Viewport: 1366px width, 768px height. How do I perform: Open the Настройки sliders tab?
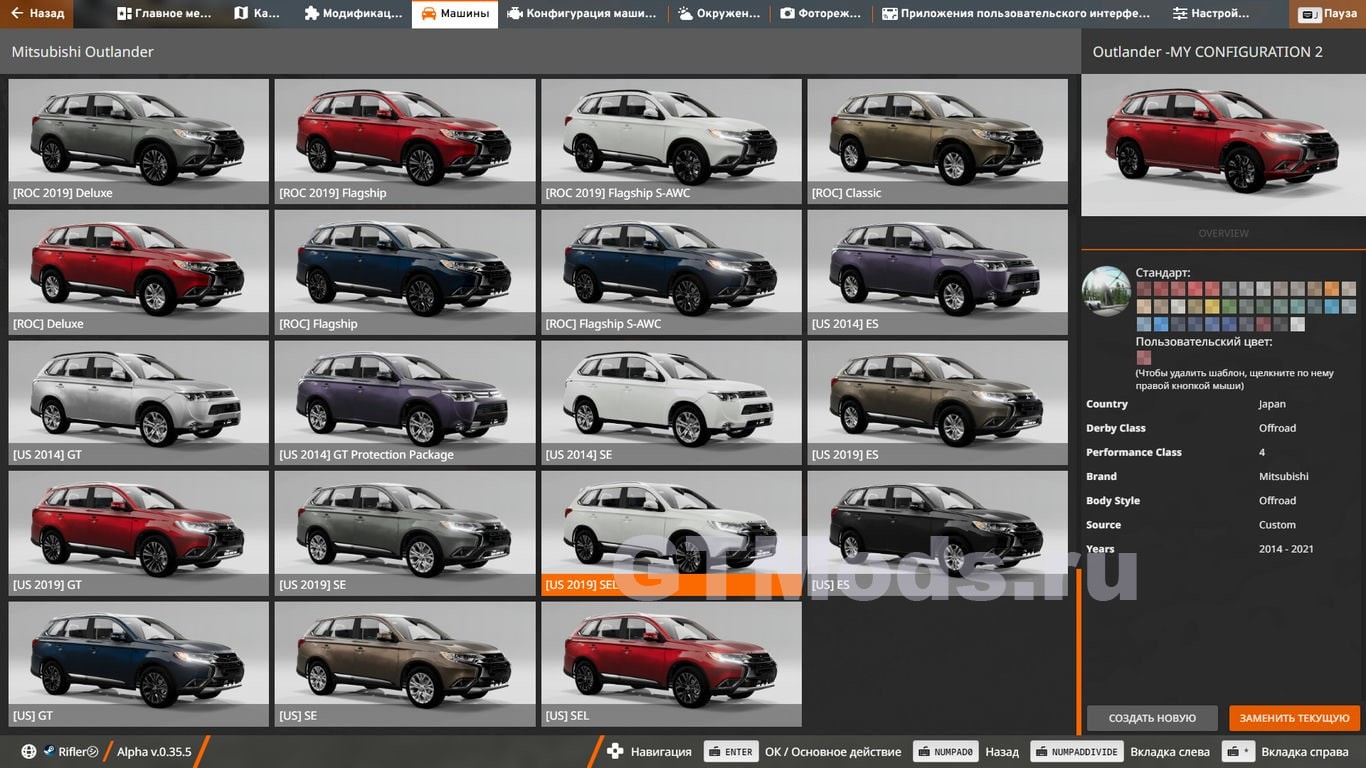(x=1211, y=14)
